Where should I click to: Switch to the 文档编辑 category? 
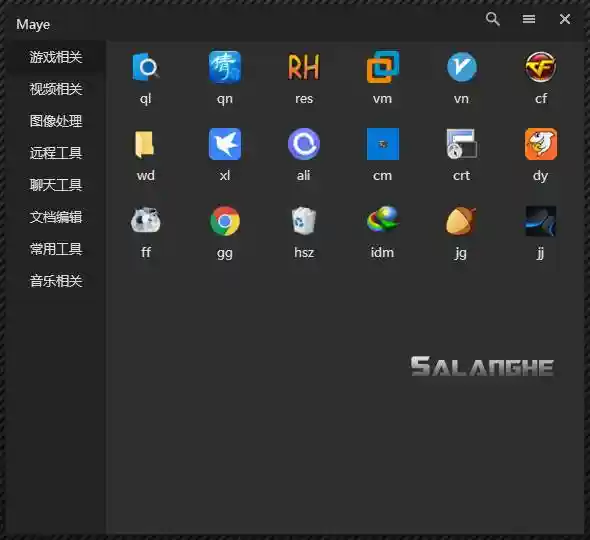[56, 217]
